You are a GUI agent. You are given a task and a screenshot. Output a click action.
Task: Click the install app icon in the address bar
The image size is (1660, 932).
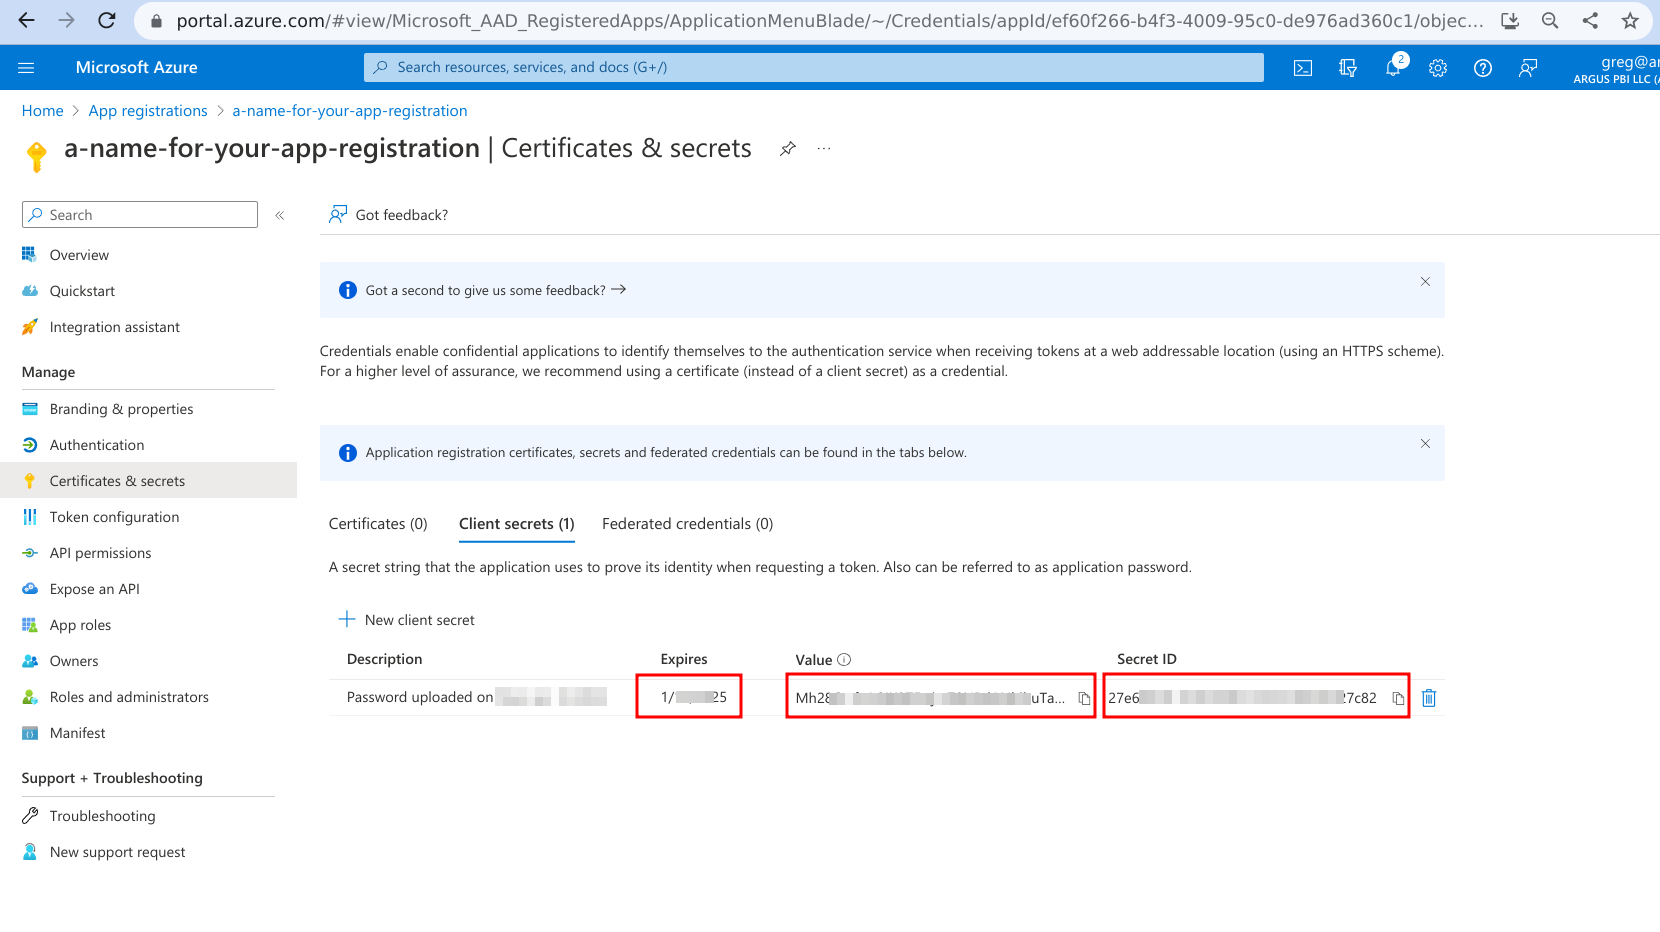tap(1510, 20)
